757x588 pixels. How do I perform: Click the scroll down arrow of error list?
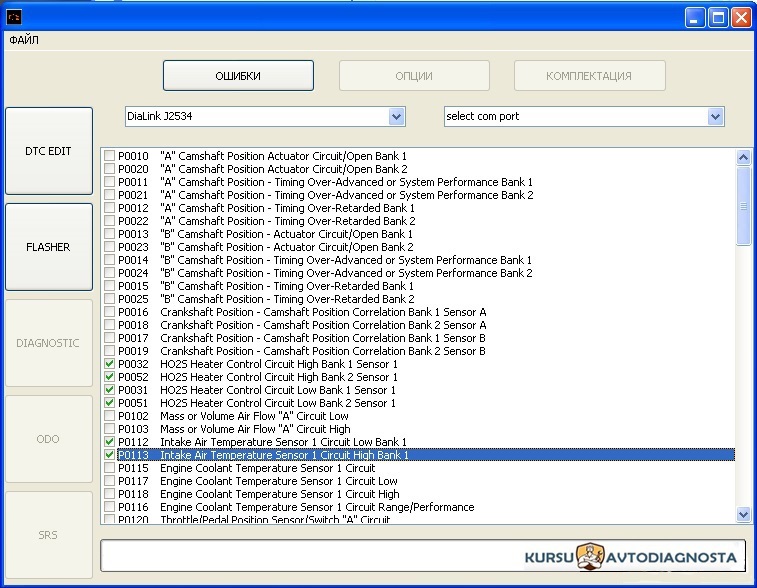(743, 515)
